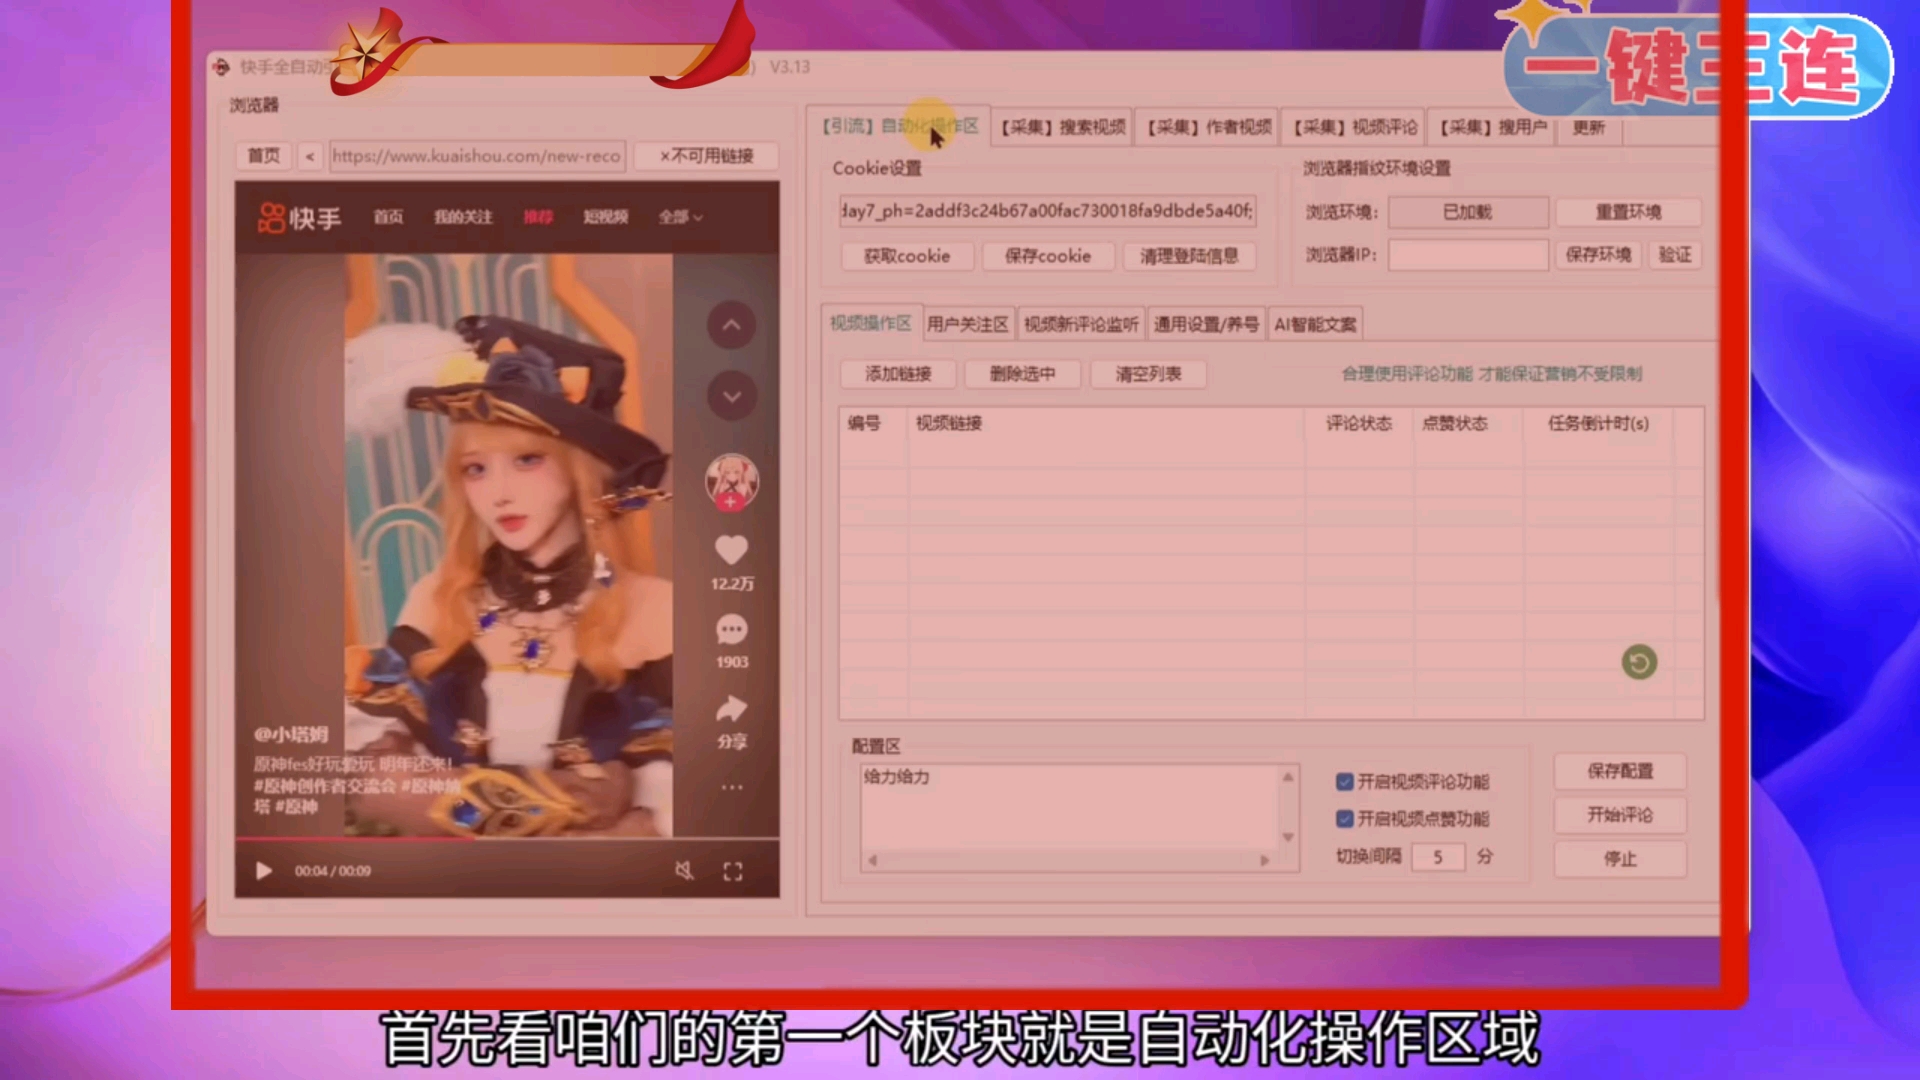Click the green refresh circle icon

(x=1639, y=662)
